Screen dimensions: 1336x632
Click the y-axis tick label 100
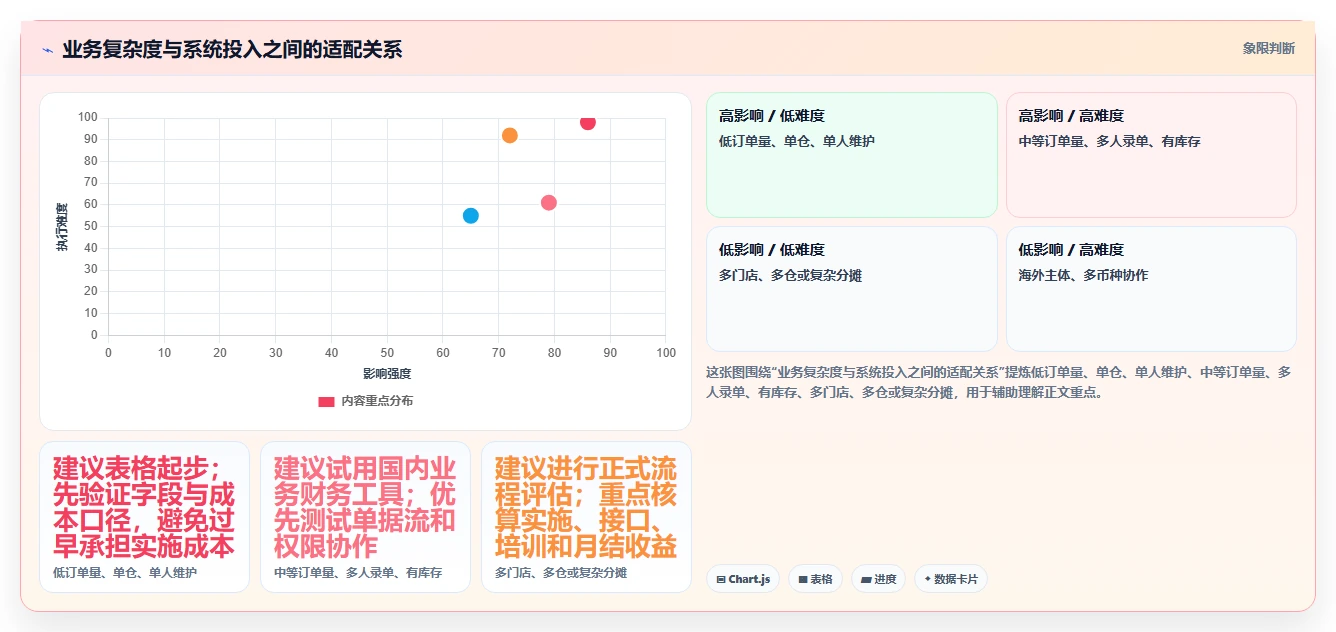point(88,118)
